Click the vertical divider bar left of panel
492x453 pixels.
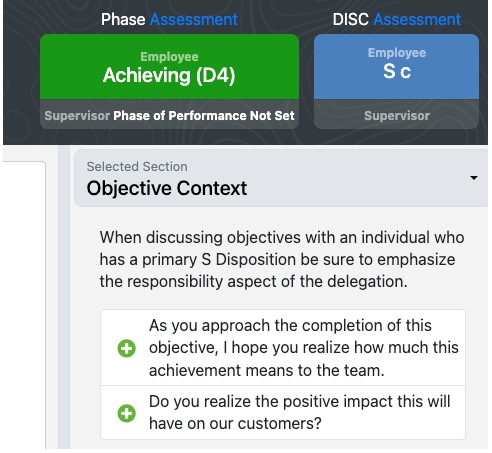[x=64, y=297]
